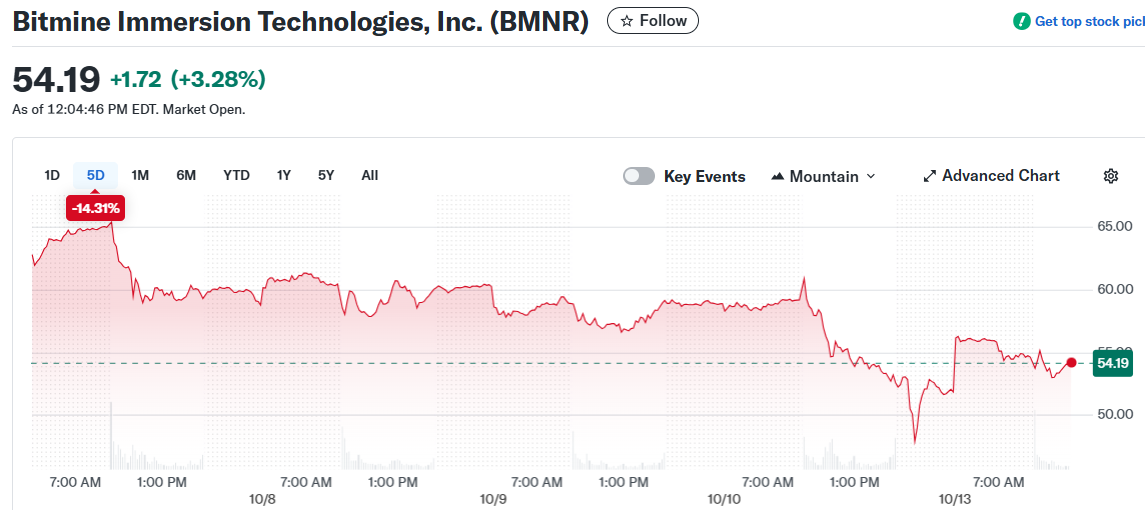The height and width of the screenshot is (510, 1145).
Task: Select the 5D time range
Action: click(96, 175)
